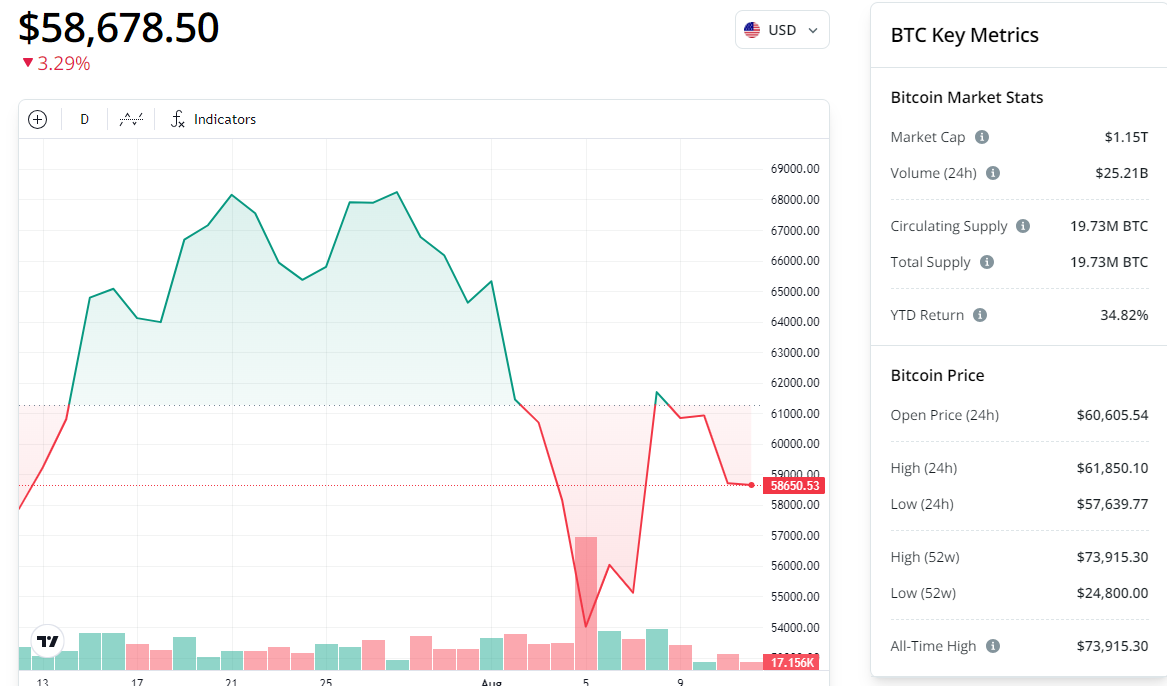This screenshot has height=686, width=1167.
Task: Click the 17.156K volume label
Action: pyautogui.click(x=794, y=662)
